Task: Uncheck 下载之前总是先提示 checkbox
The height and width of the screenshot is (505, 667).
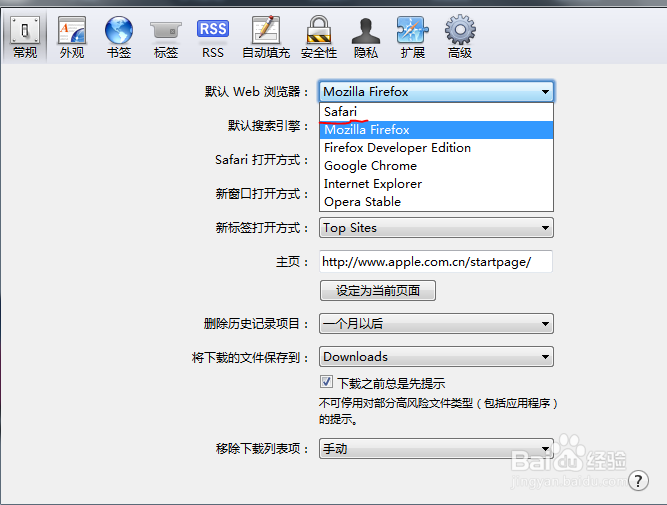Action: (x=326, y=382)
